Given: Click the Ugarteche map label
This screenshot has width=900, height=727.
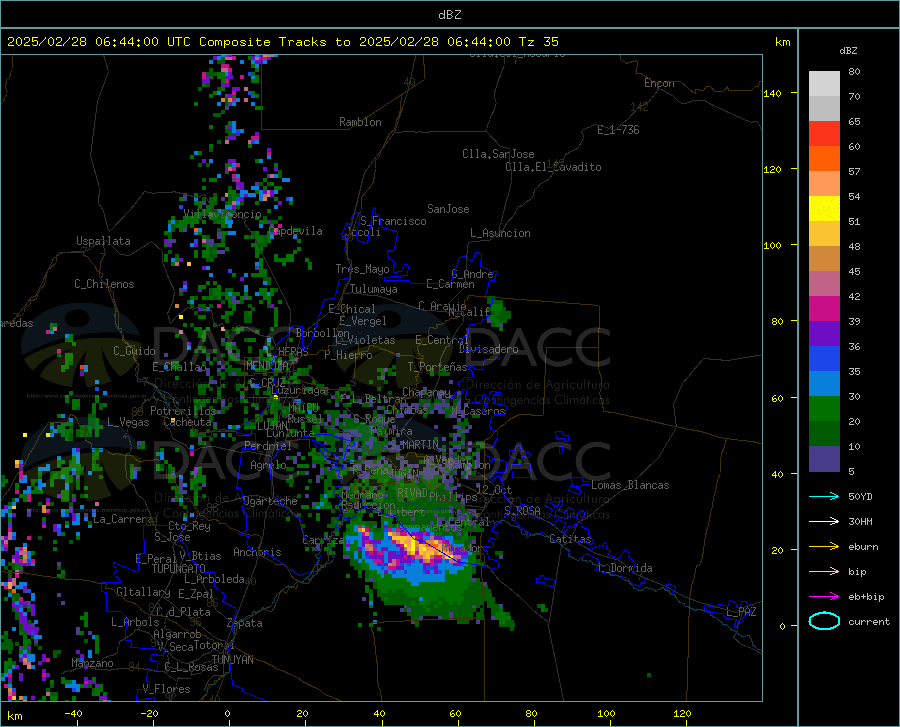Looking at the screenshot, I should (x=270, y=501).
